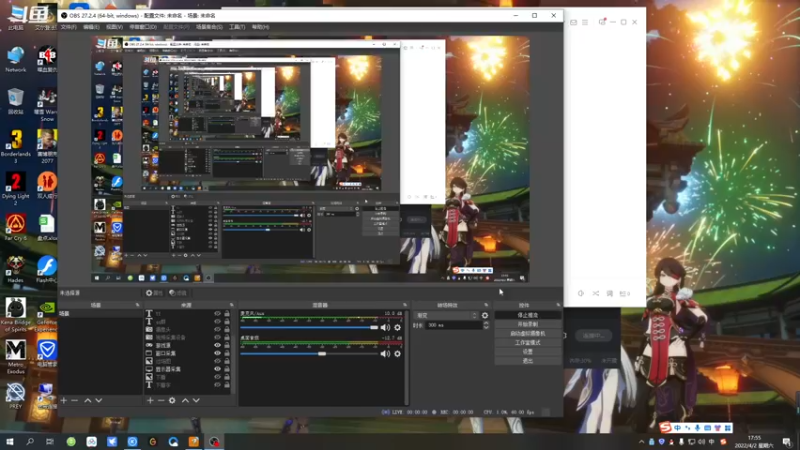Open the 编辑(E) menu
This screenshot has height=450, width=800.
coord(91,27)
